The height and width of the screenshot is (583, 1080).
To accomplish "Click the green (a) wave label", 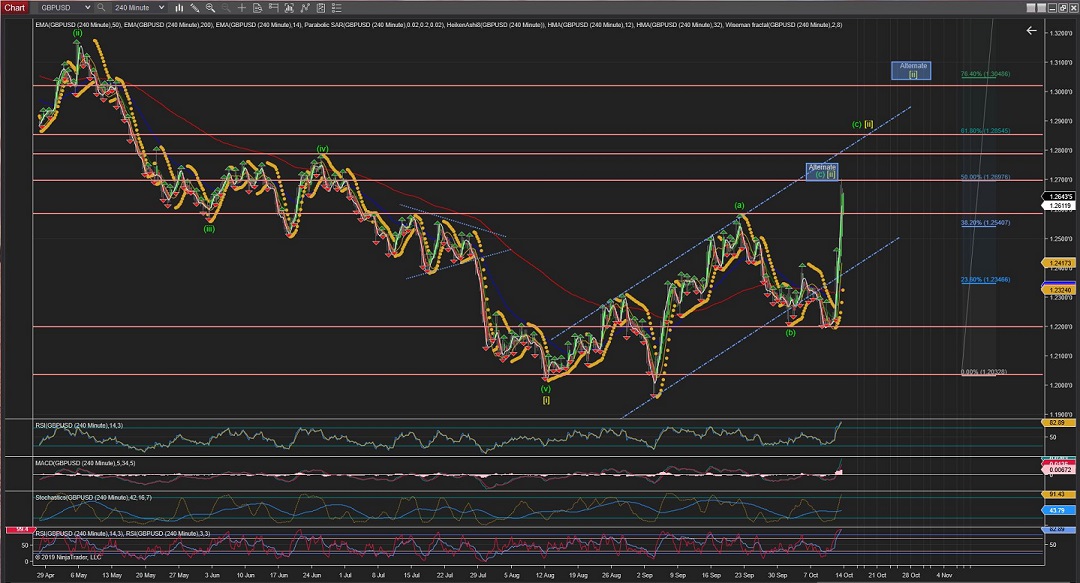I will pyautogui.click(x=740, y=205).
